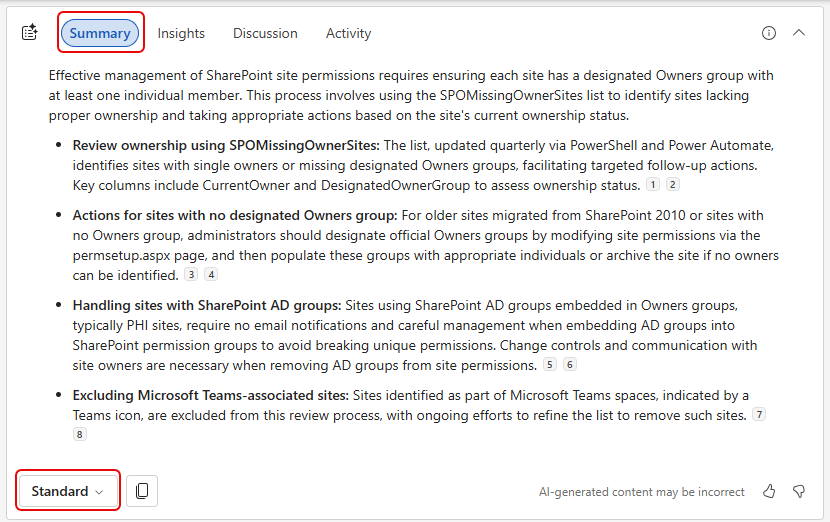Click the AI-generated content disclaimer text
This screenshot has width=830, height=522.
(641, 492)
